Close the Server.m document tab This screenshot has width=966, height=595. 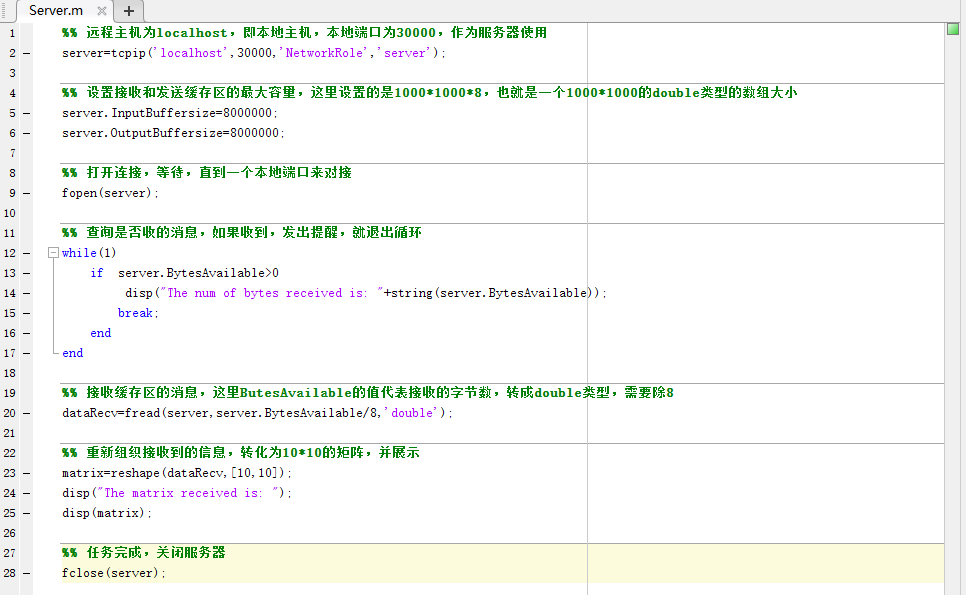click(103, 12)
